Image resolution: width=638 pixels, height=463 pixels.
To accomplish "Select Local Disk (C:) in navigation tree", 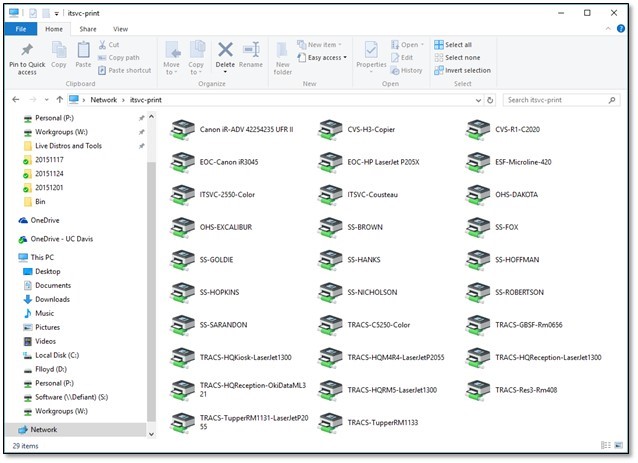I will pos(57,354).
